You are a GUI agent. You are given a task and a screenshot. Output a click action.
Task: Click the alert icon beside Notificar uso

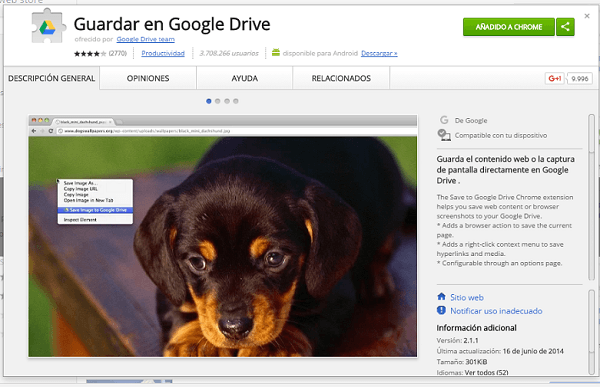[441, 310]
